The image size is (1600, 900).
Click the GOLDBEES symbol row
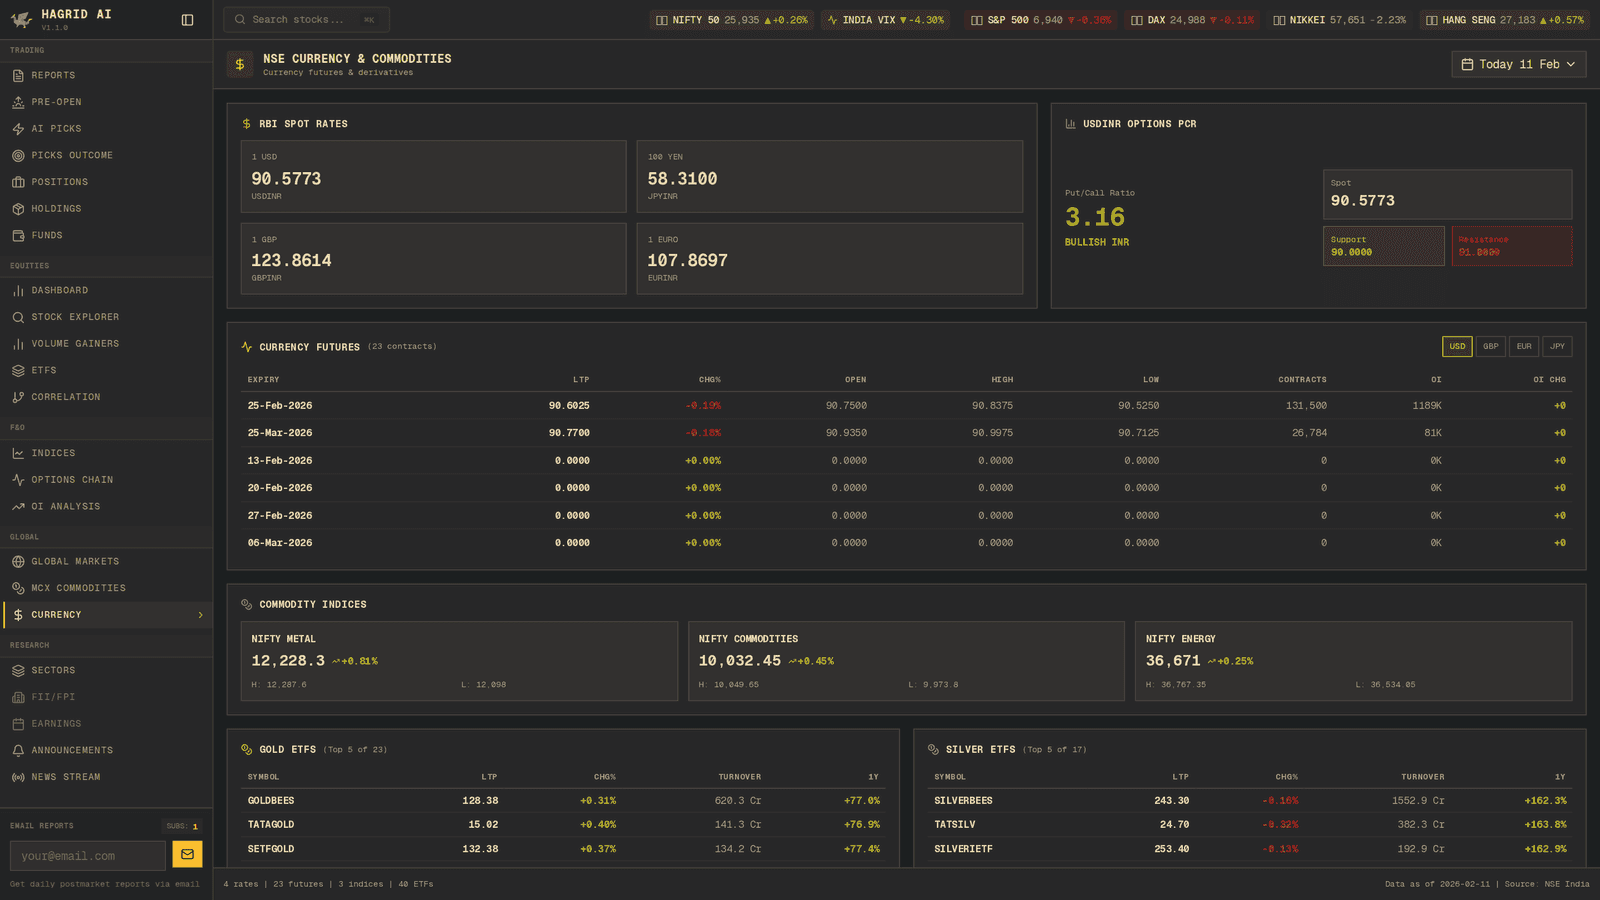[x=563, y=801]
